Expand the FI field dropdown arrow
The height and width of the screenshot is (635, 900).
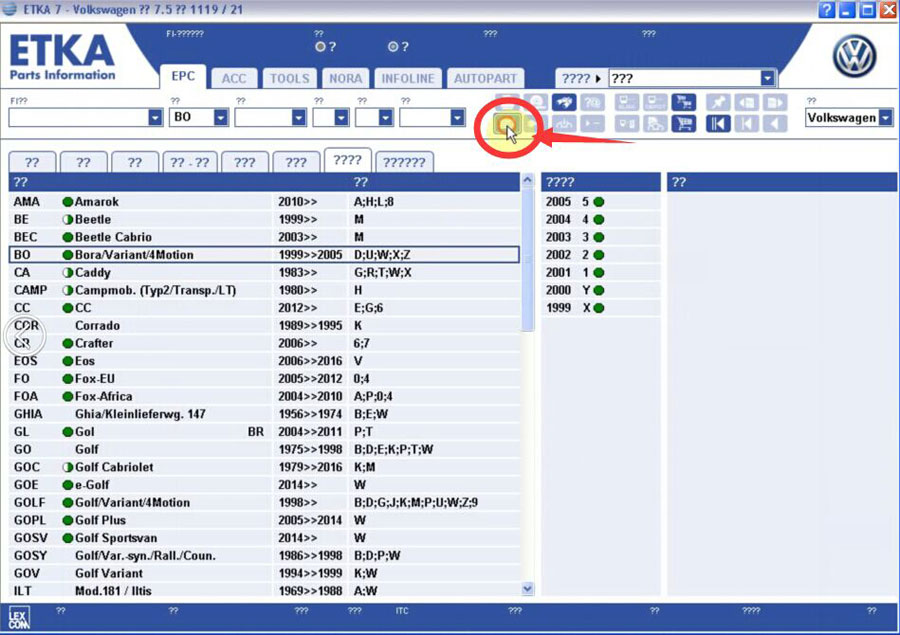click(x=155, y=117)
